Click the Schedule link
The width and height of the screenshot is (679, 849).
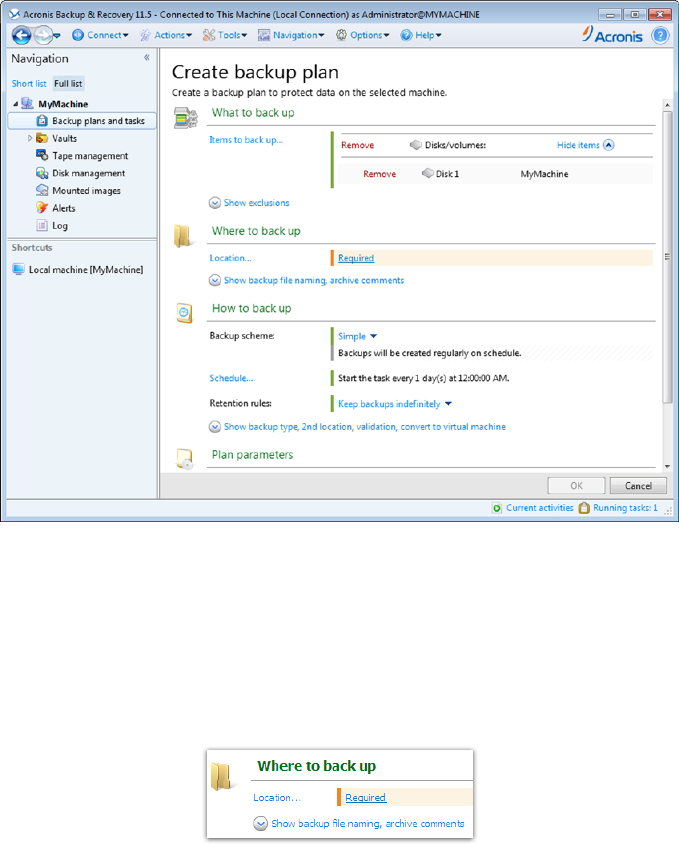click(231, 378)
